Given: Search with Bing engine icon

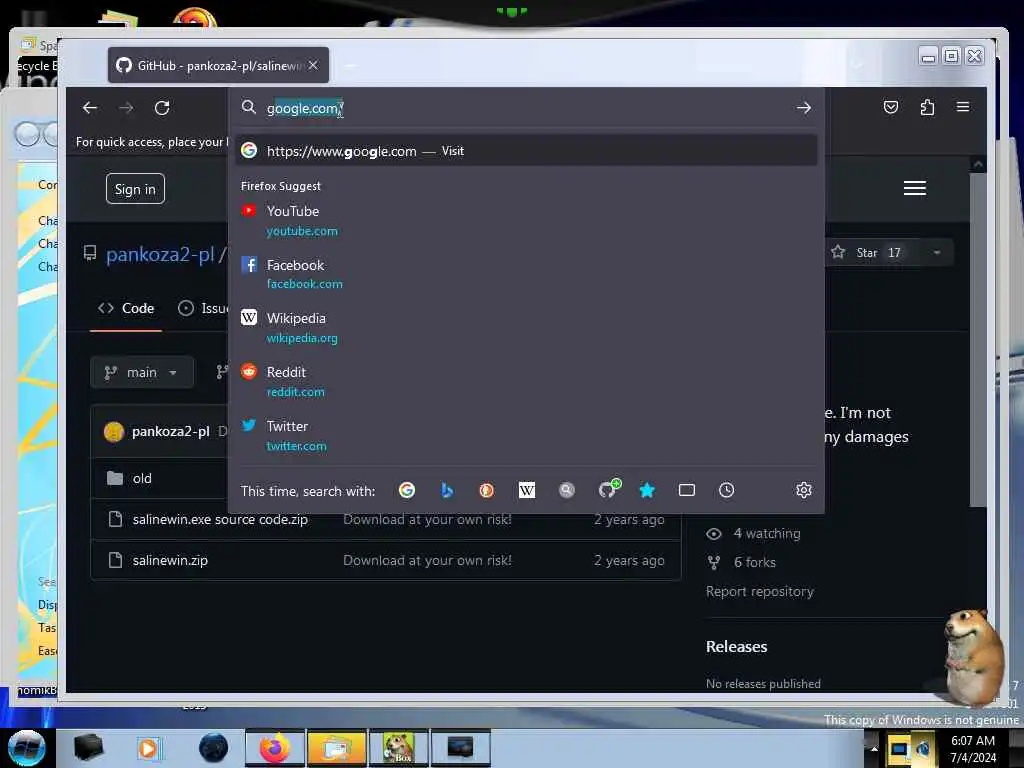Looking at the screenshot, I should coord(447,490).
